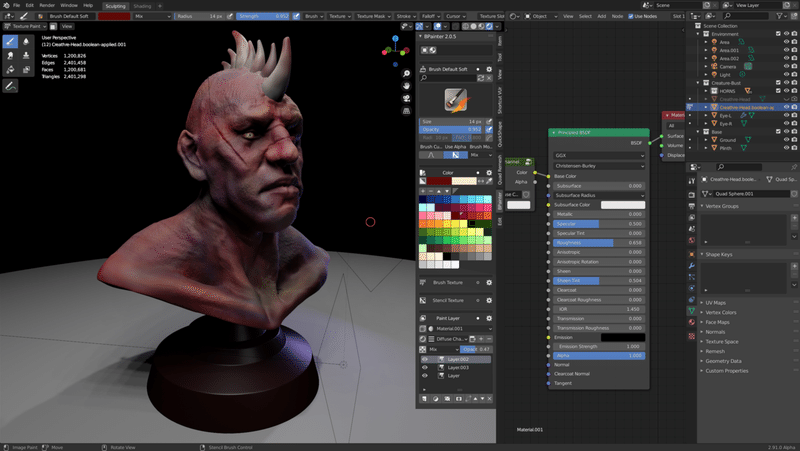Select the Soften tool in toolbar
This screenshot has width=800, height=451.
tap(25, 42)
